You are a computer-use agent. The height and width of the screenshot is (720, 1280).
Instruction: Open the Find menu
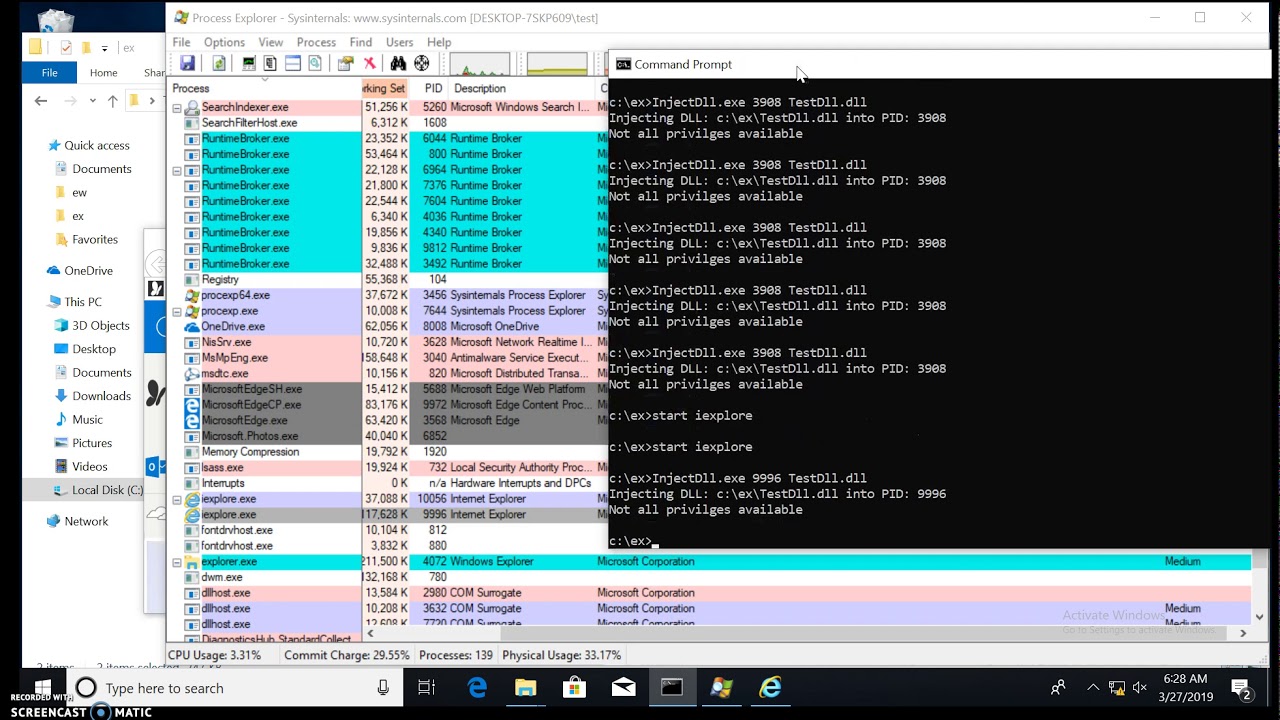click(x=361, y=42)
